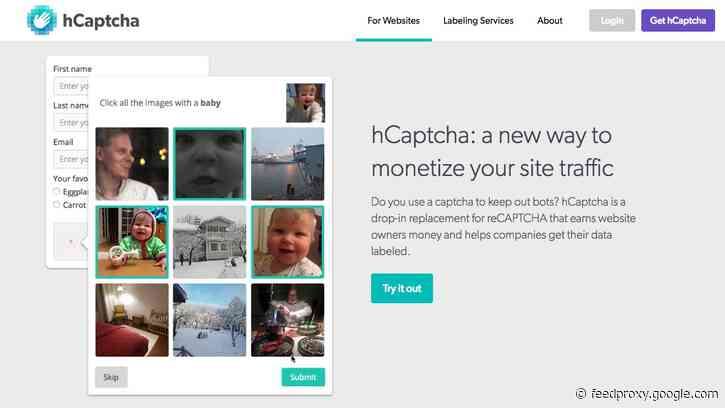Deselect the baby in green hoodie image
Viewport: 725px width, 408px height.
click(132, 242)
